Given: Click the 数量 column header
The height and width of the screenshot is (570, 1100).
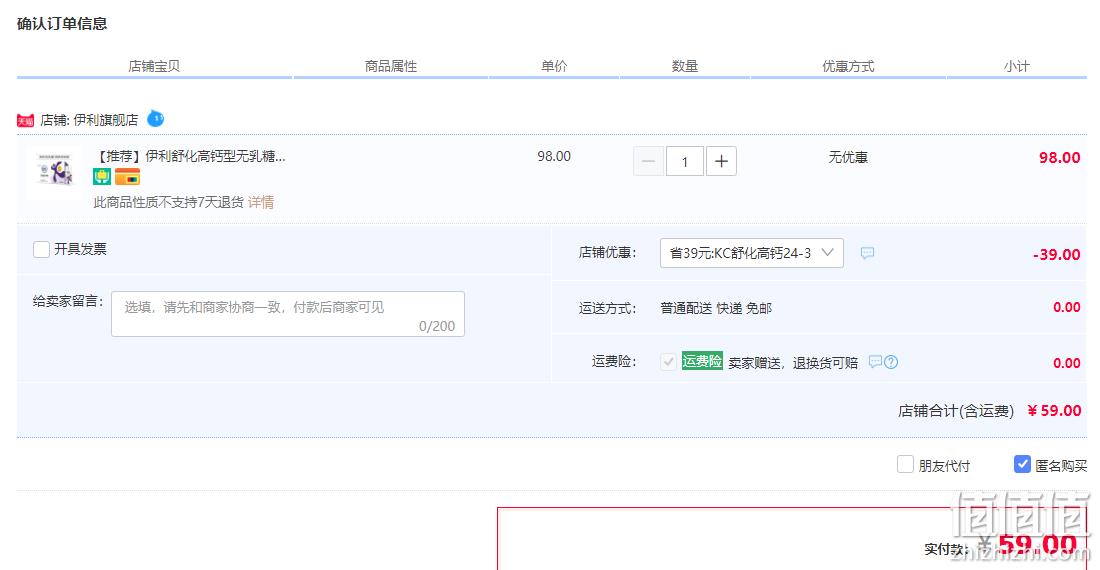Looking at the screenshot, I should (x=685, y=66).
